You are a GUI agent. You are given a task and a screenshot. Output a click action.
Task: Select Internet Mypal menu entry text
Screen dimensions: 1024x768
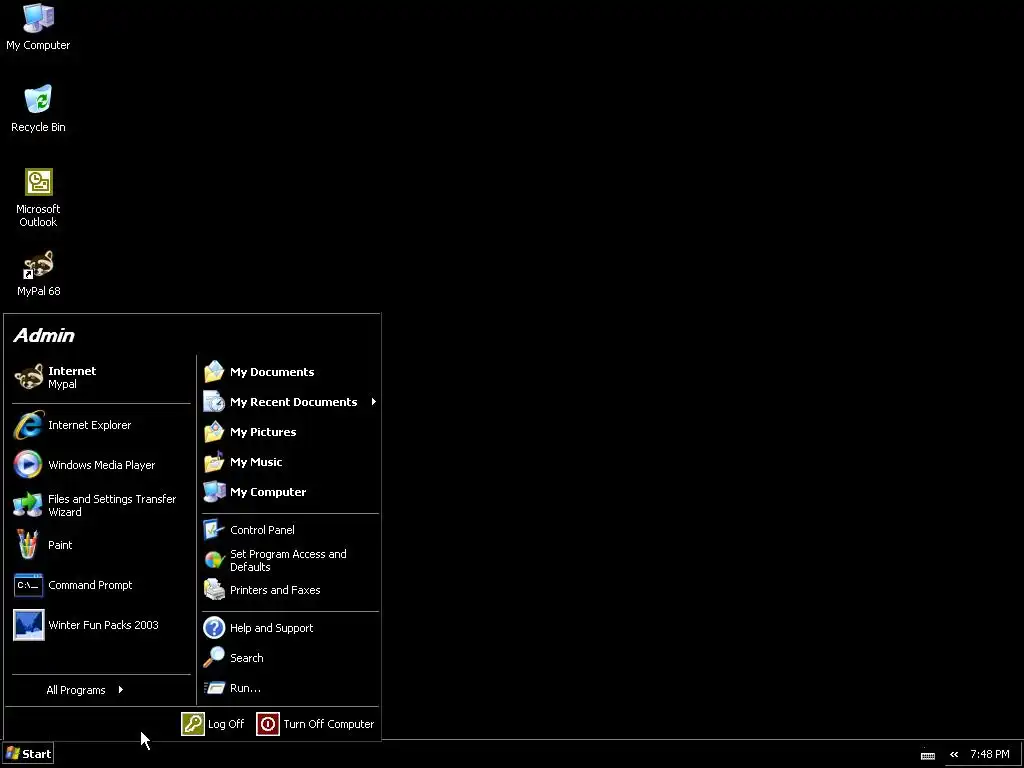tap(72, 377)
